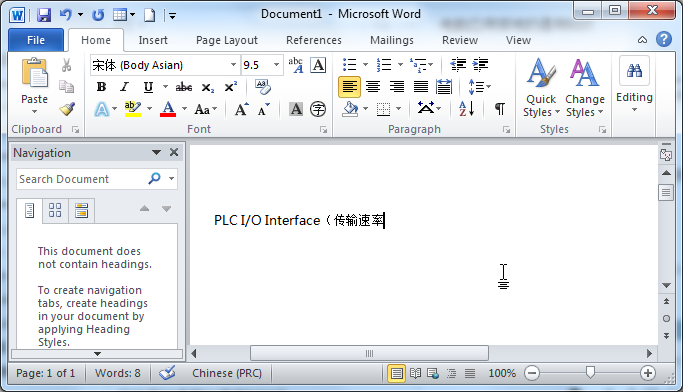
Task: Decrease paragraph indent
Action: point(458,64)
